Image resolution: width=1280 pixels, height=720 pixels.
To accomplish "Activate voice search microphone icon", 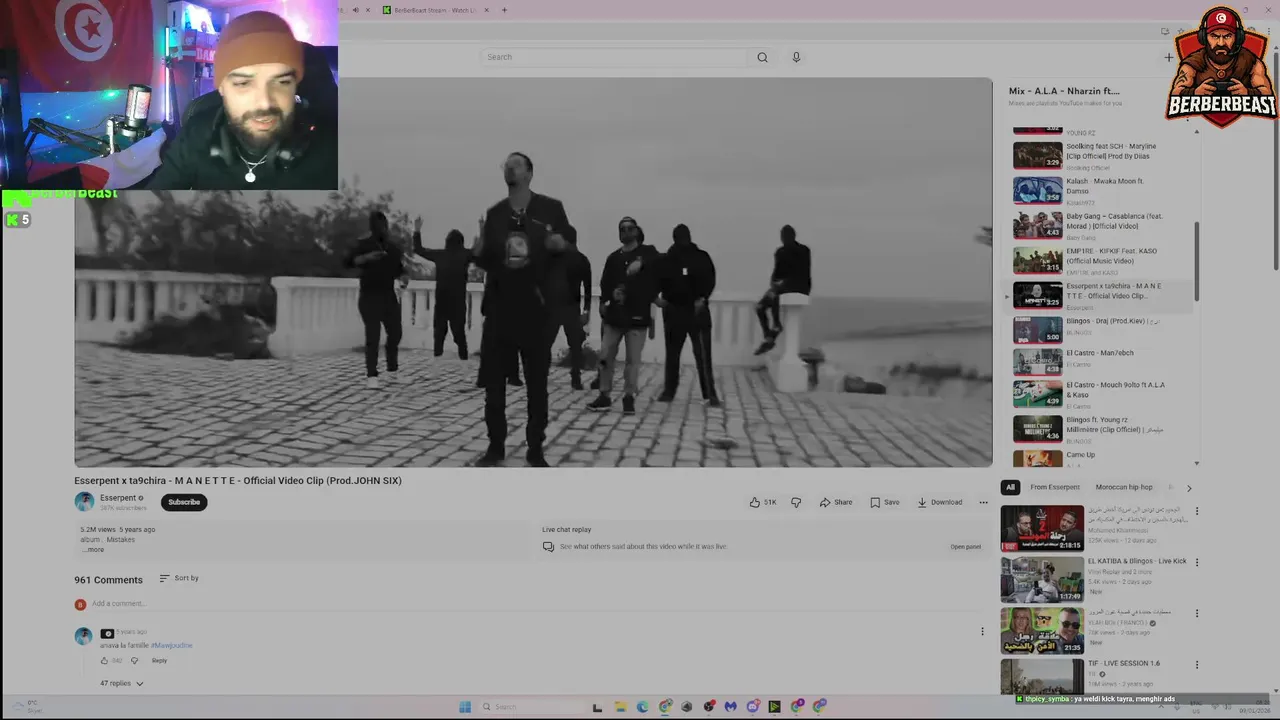I will (x=796, y=57).
